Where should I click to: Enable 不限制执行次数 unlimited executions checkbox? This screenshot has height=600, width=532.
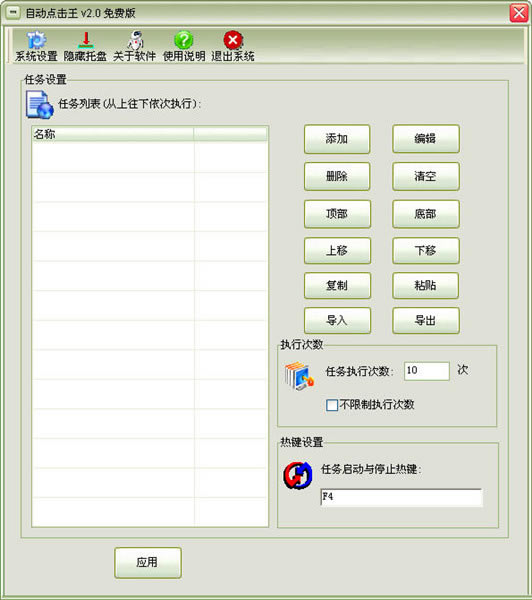[332, 405]
